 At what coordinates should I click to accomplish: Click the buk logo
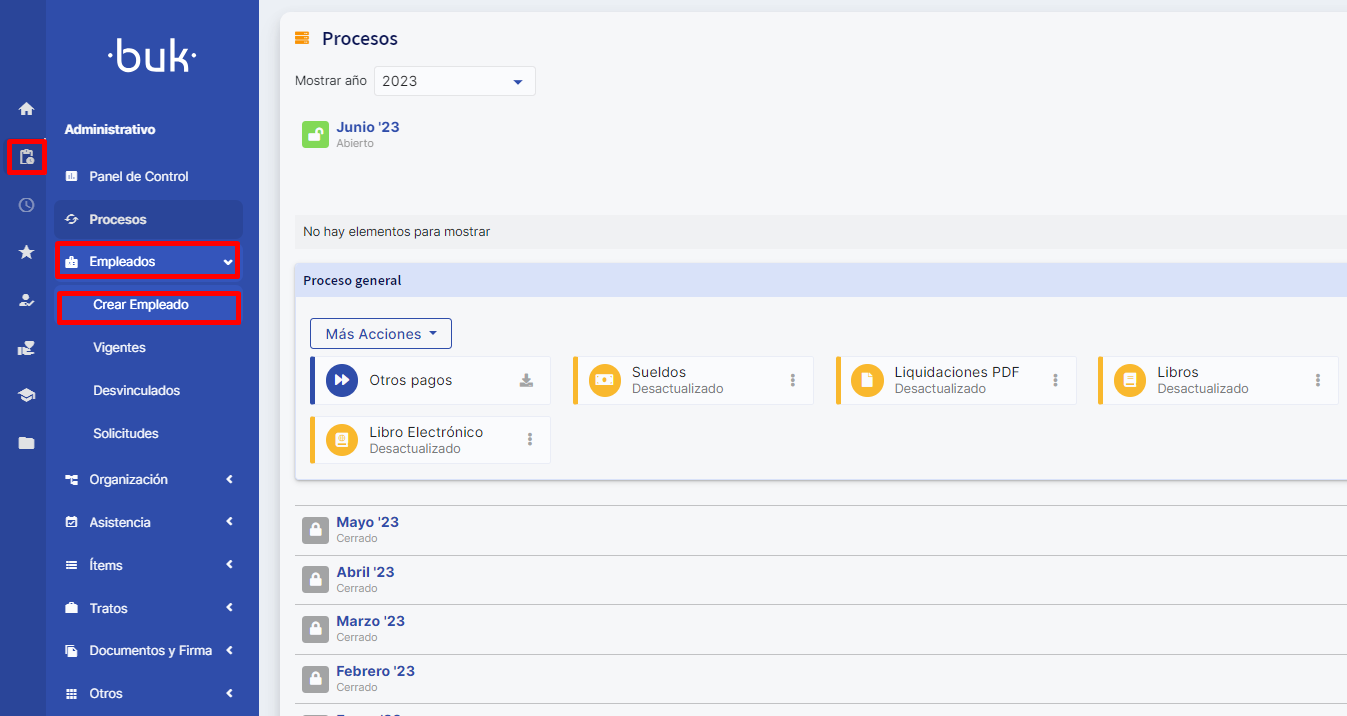pyautogui.click(x=152, y=57)
